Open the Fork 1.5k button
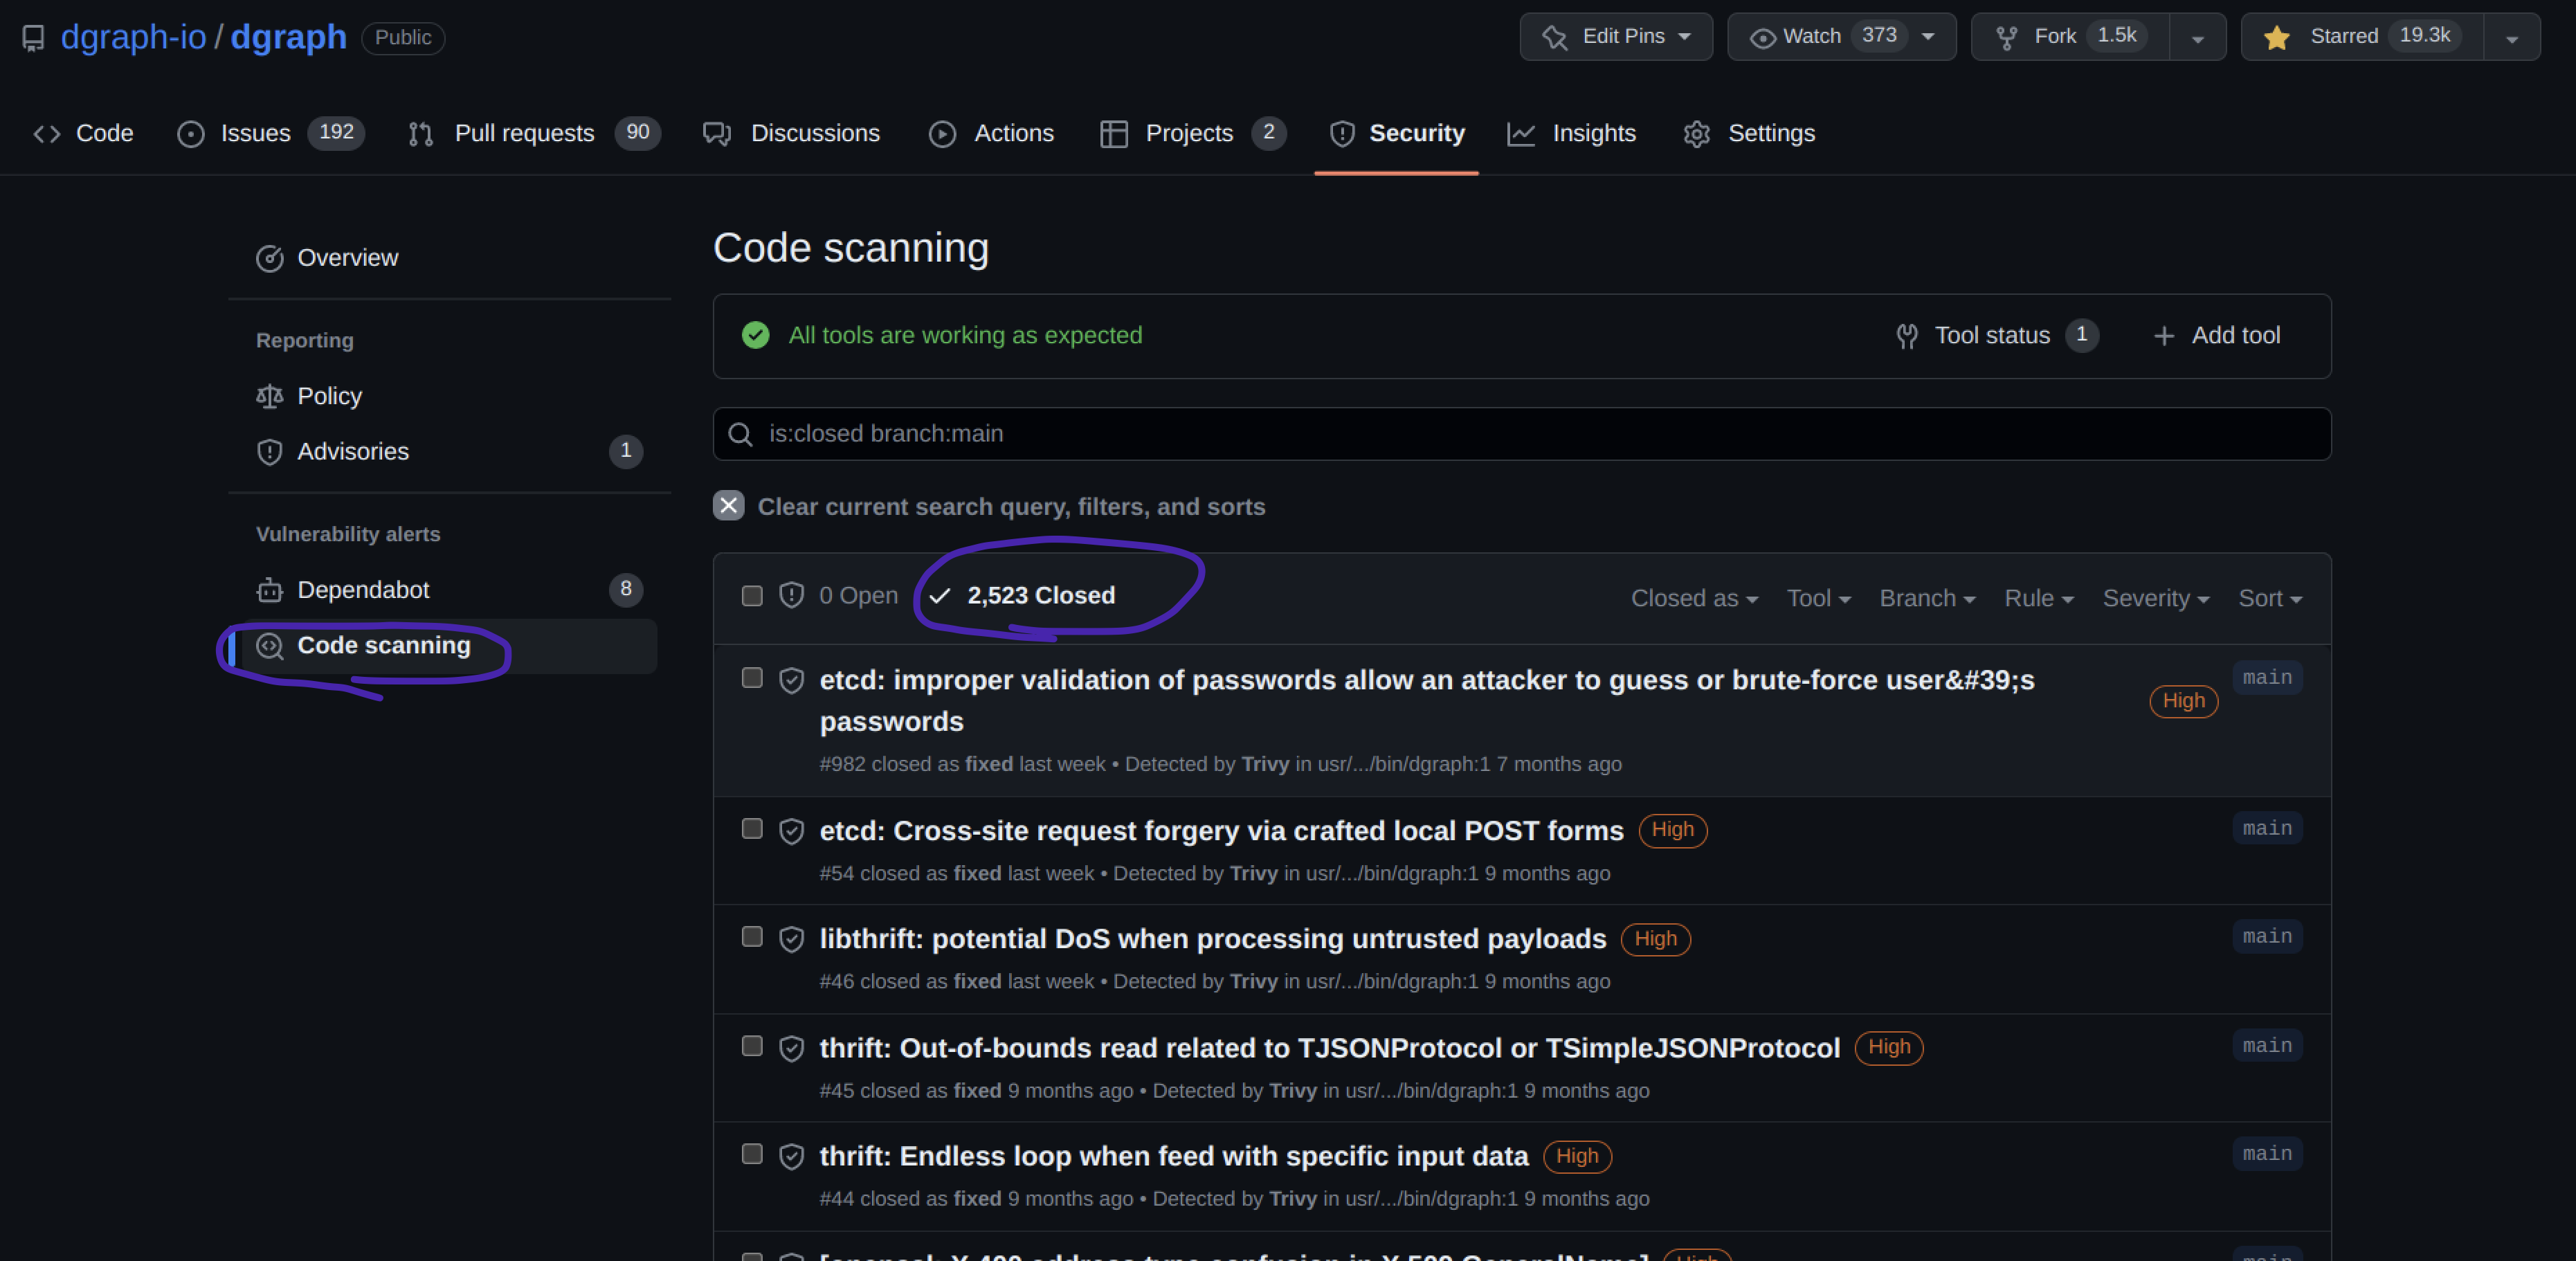 tap(2070, 37)
